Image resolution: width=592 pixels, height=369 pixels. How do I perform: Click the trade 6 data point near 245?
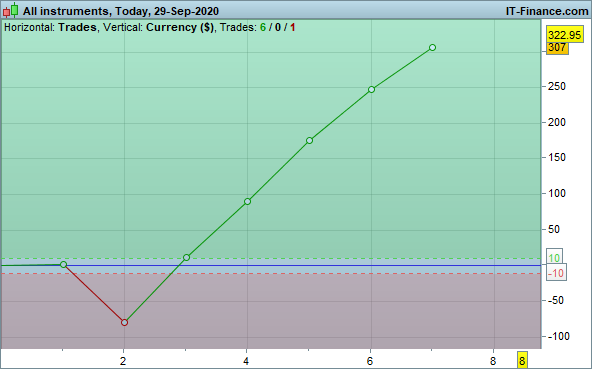click(x=371, y=90)
